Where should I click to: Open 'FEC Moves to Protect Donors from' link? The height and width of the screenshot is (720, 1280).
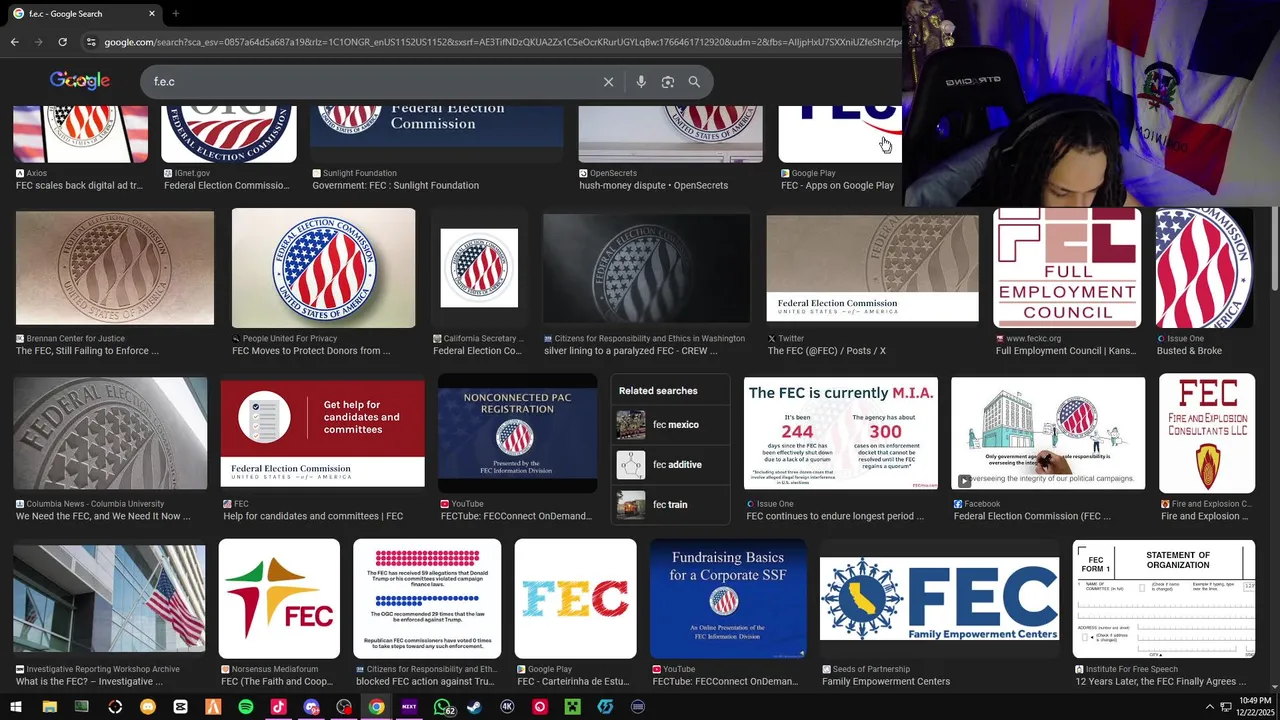311,351
